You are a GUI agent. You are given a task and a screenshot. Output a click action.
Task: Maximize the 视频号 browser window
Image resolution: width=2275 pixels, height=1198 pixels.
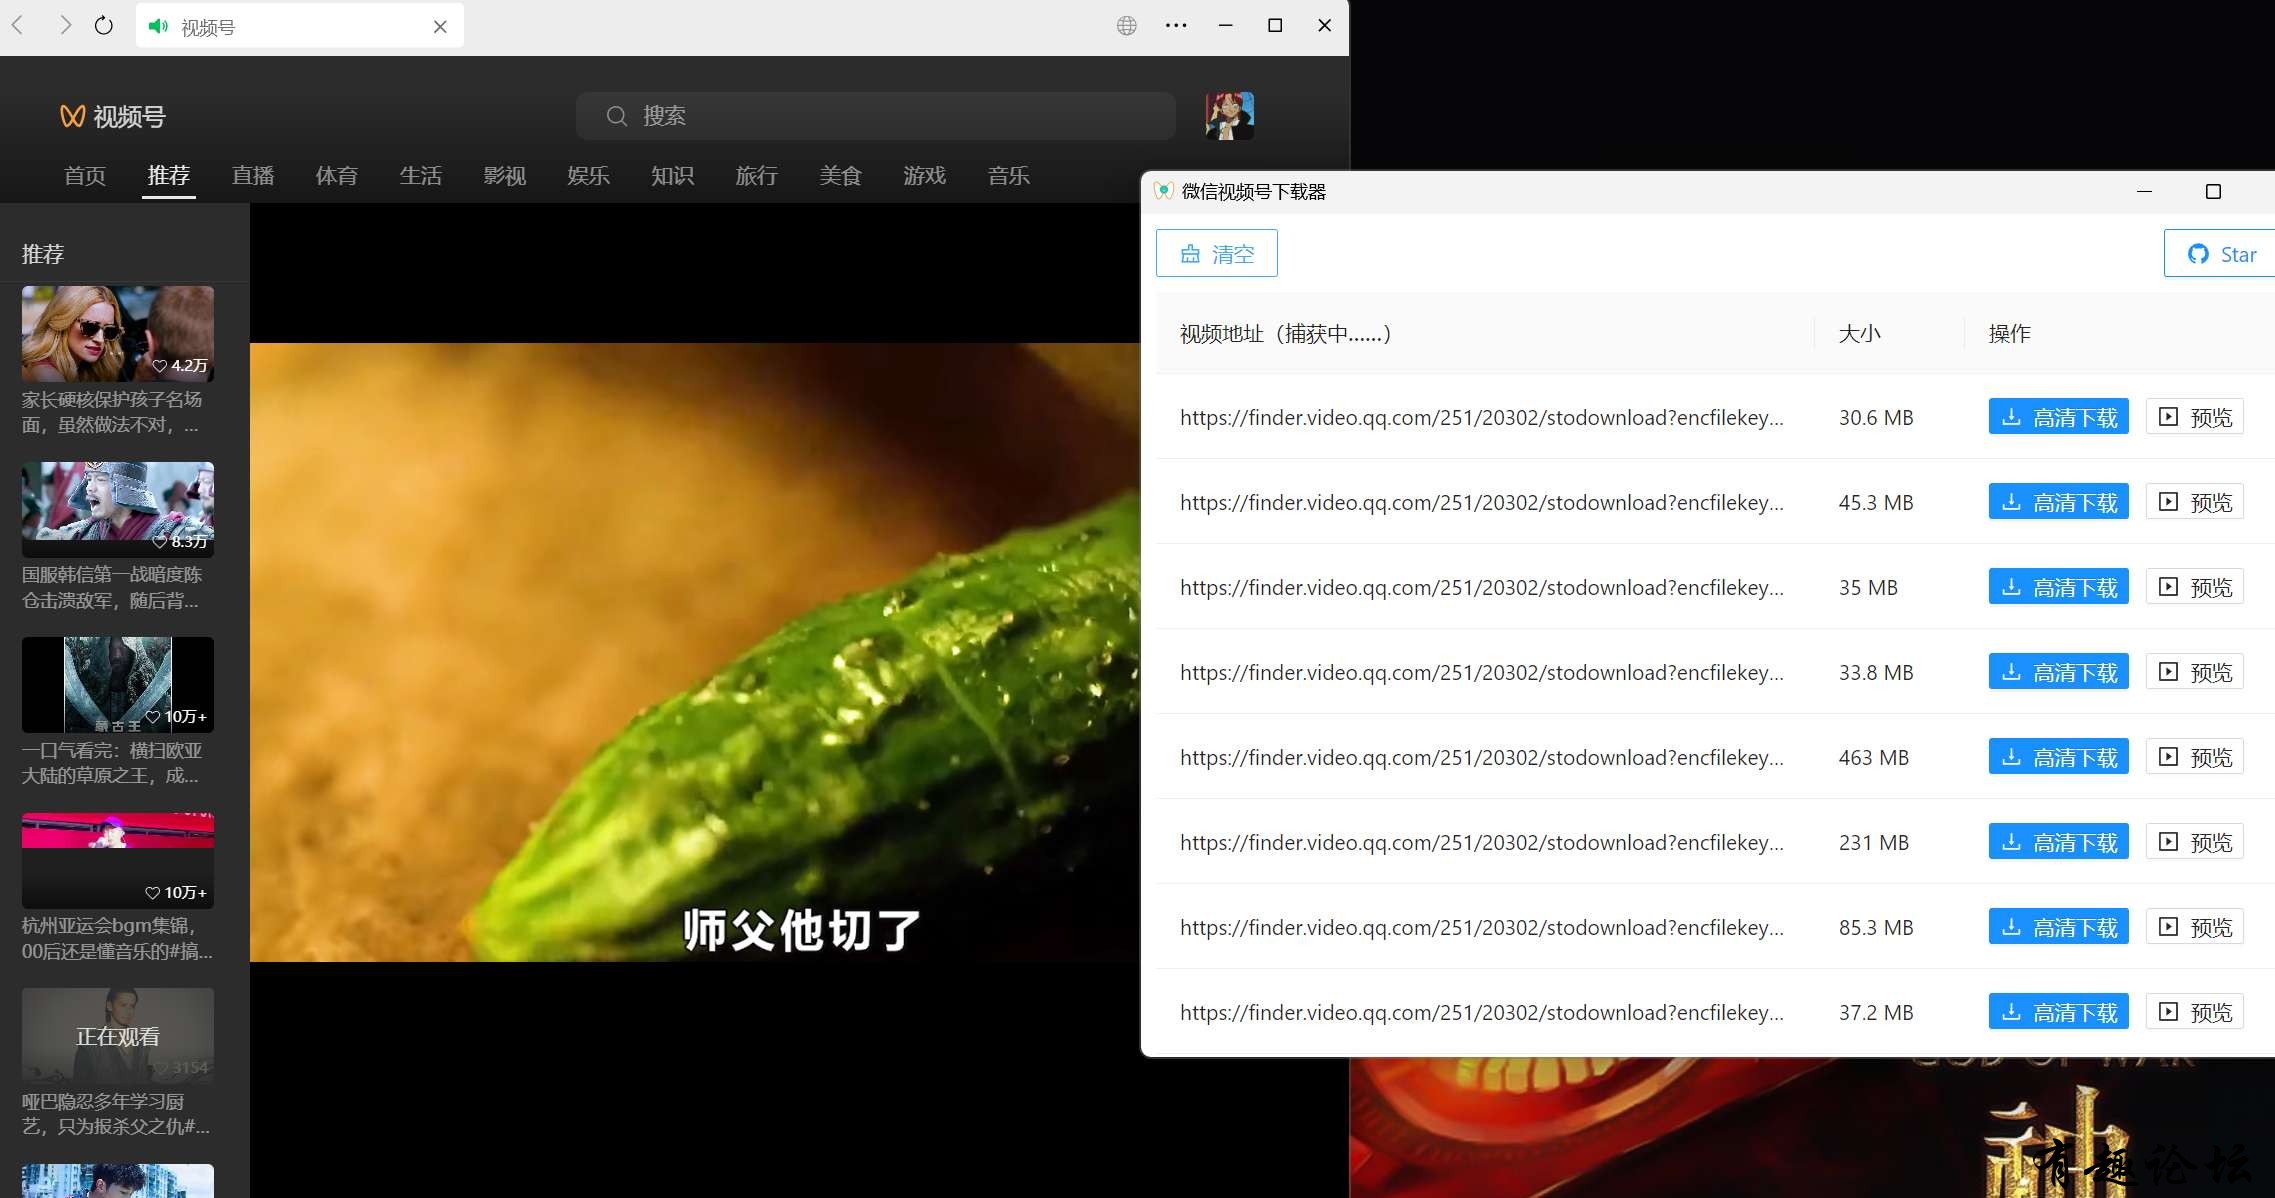coord(1275,26)
